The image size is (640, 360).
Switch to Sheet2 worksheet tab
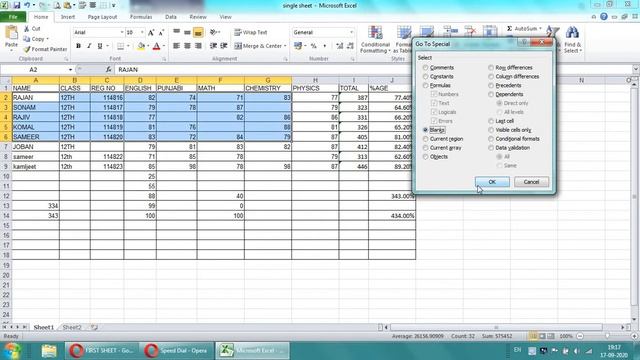[x=72, y=327]
